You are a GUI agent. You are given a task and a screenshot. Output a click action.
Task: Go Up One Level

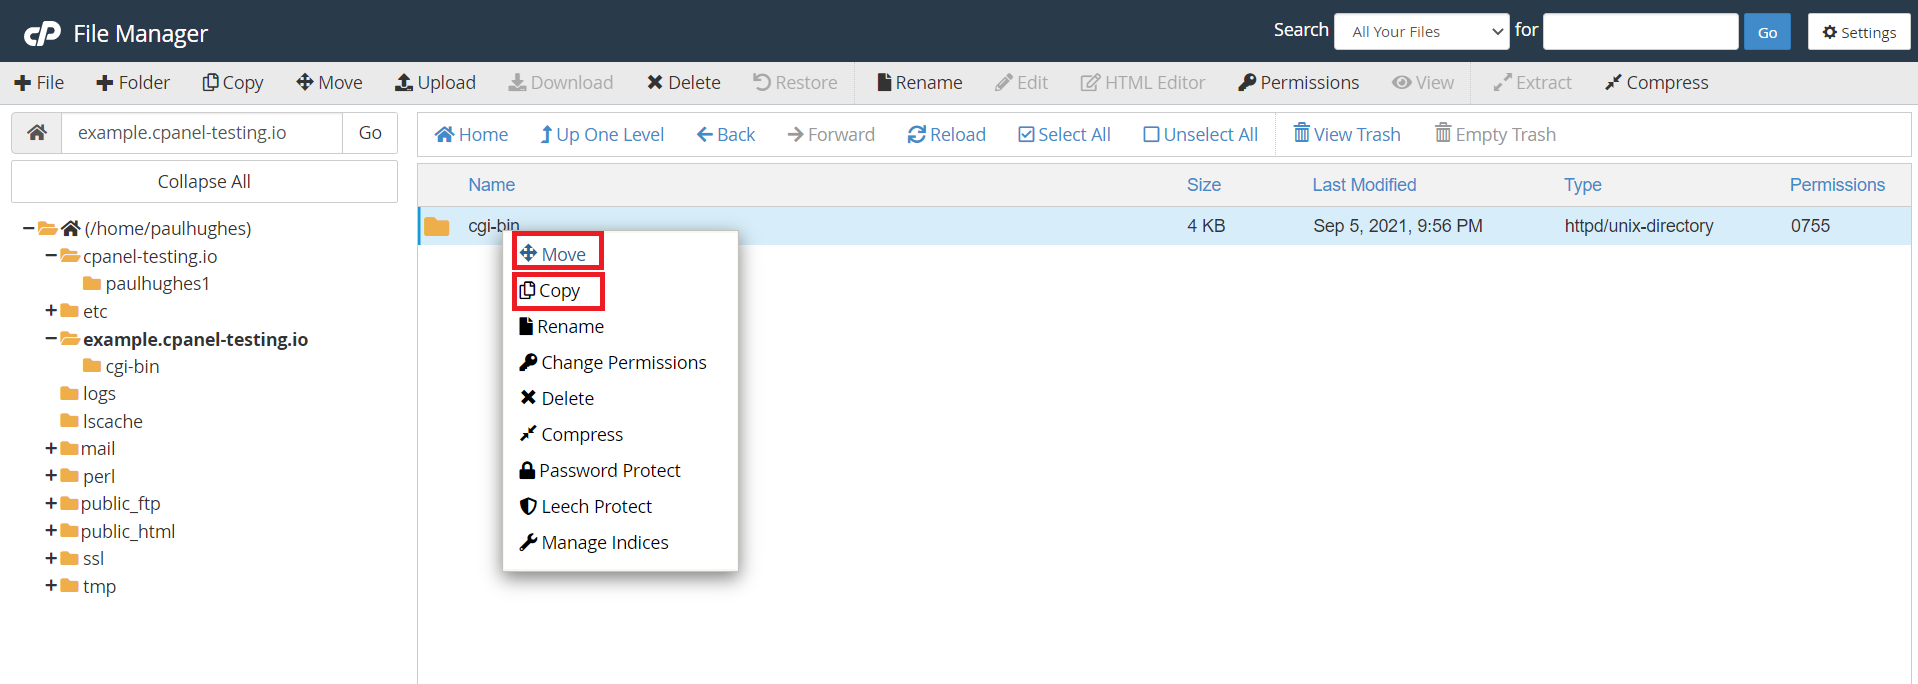tap(601, 135)
